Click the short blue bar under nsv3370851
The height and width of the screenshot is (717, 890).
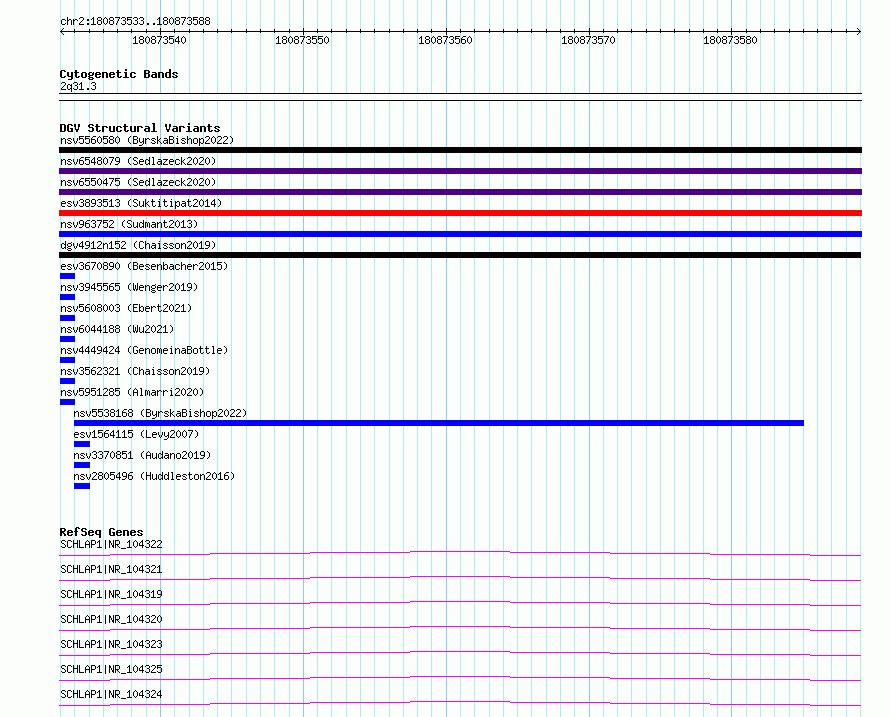click(82, 465)
